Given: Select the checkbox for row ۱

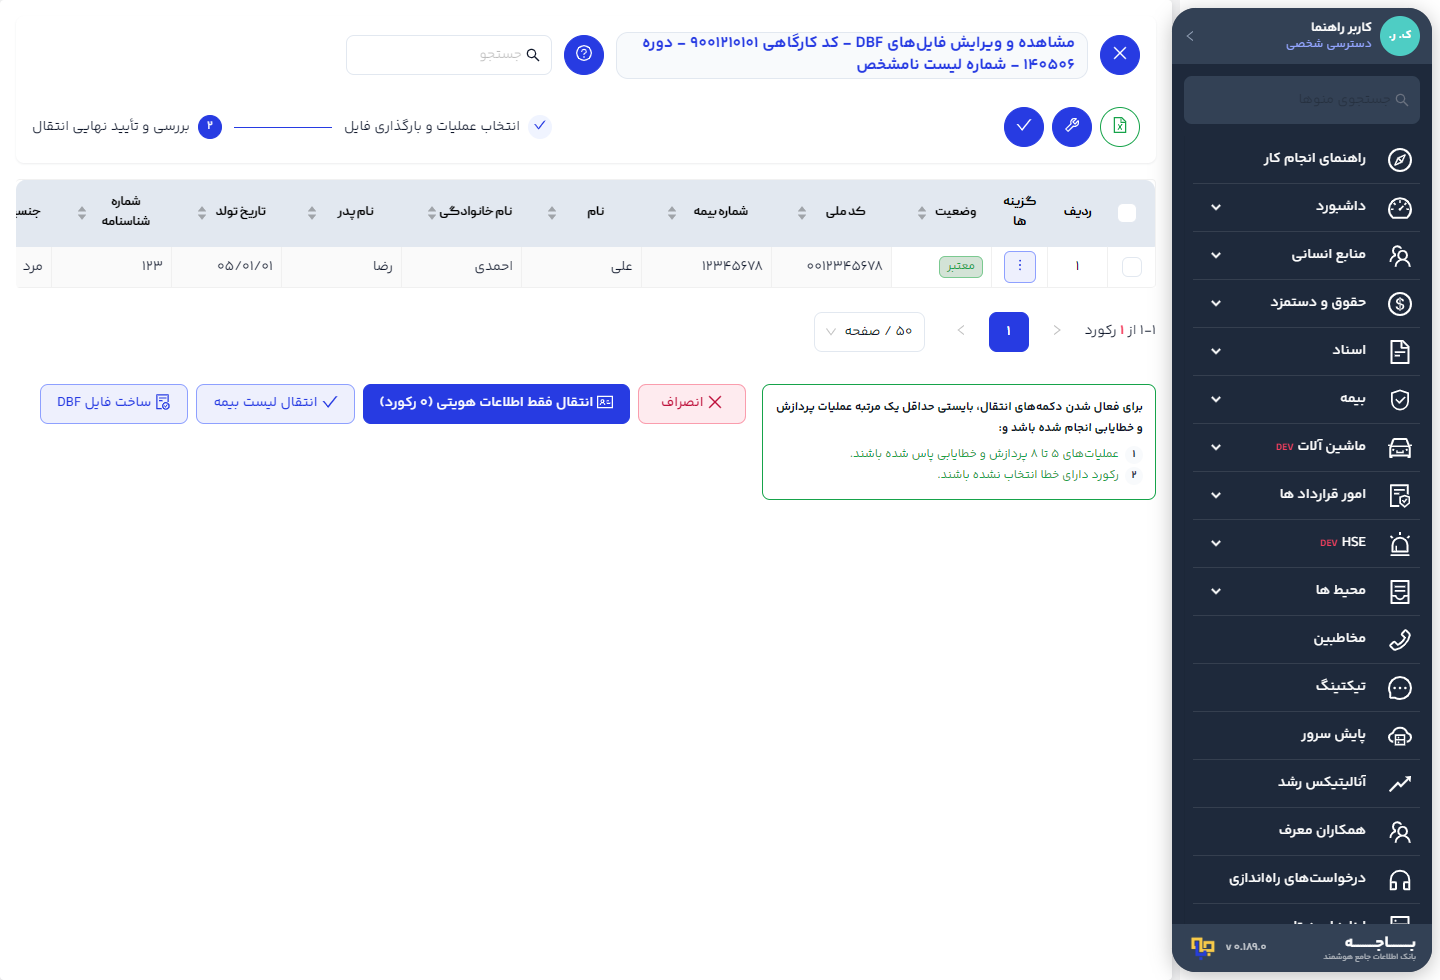Looking at the screenshot, I should coord(1132,267).
